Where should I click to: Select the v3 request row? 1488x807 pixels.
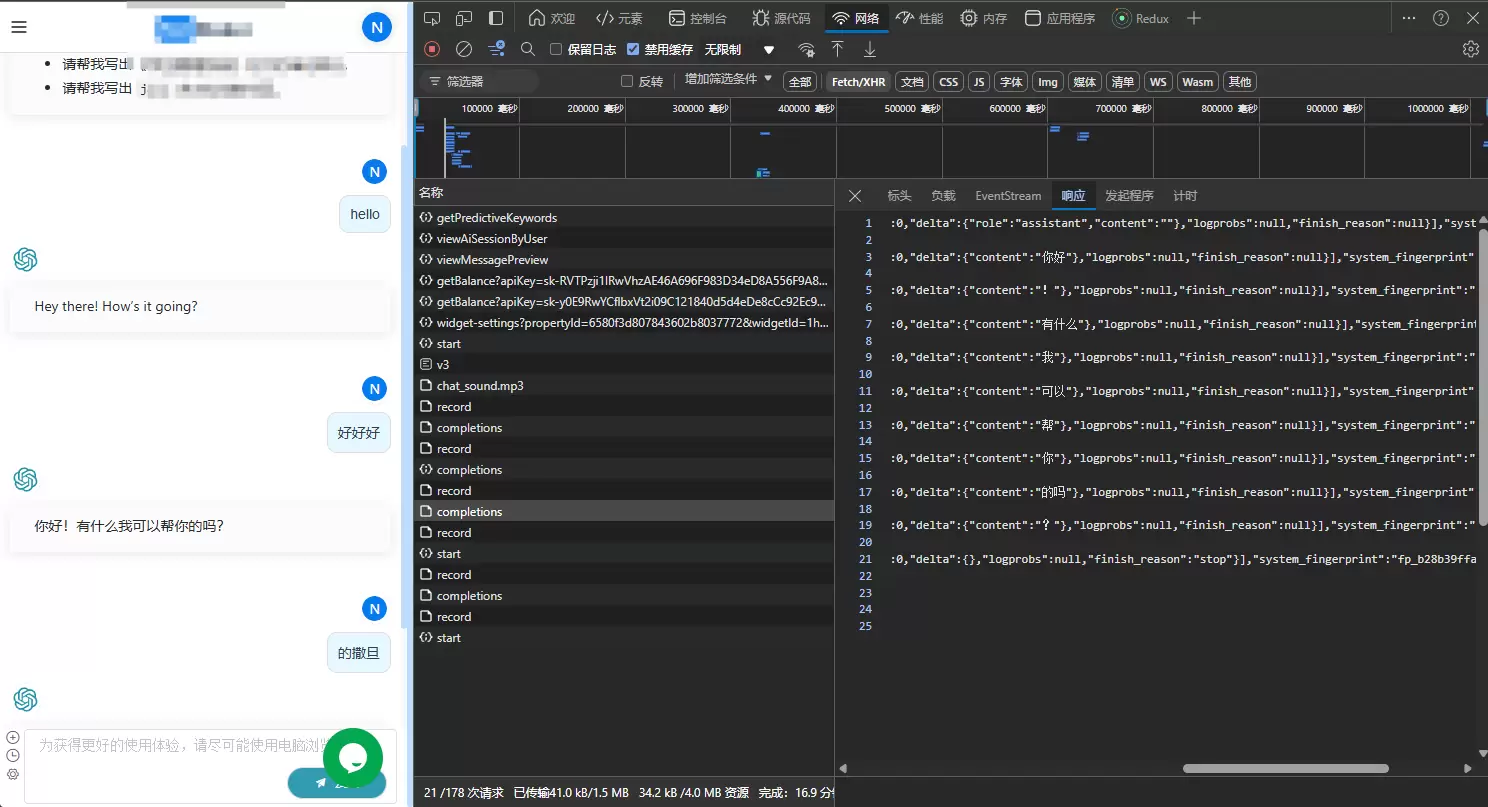point(624,365)
